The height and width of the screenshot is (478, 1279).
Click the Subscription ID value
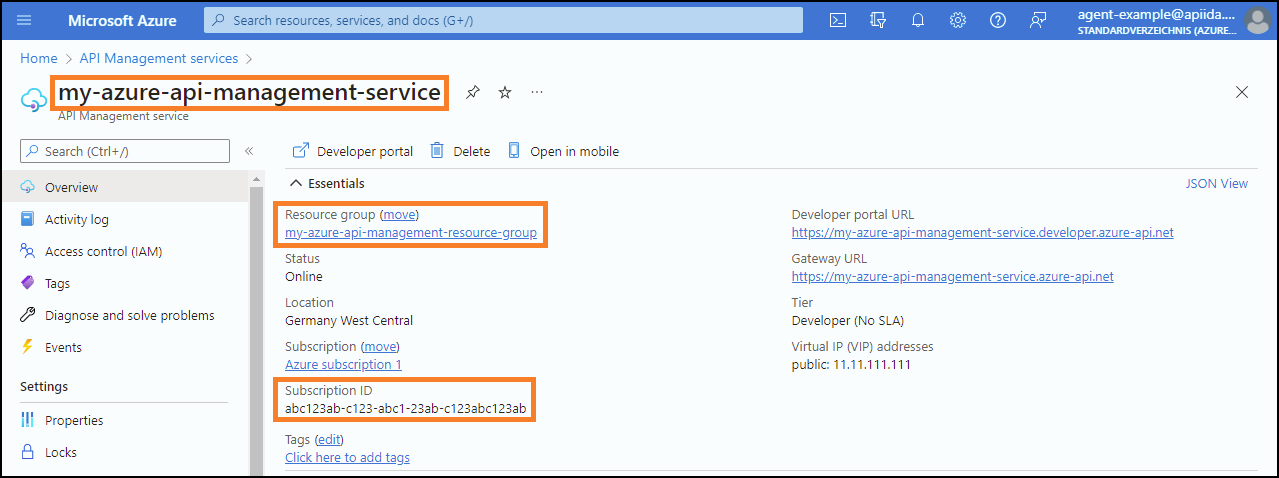[x=405, y=408]
